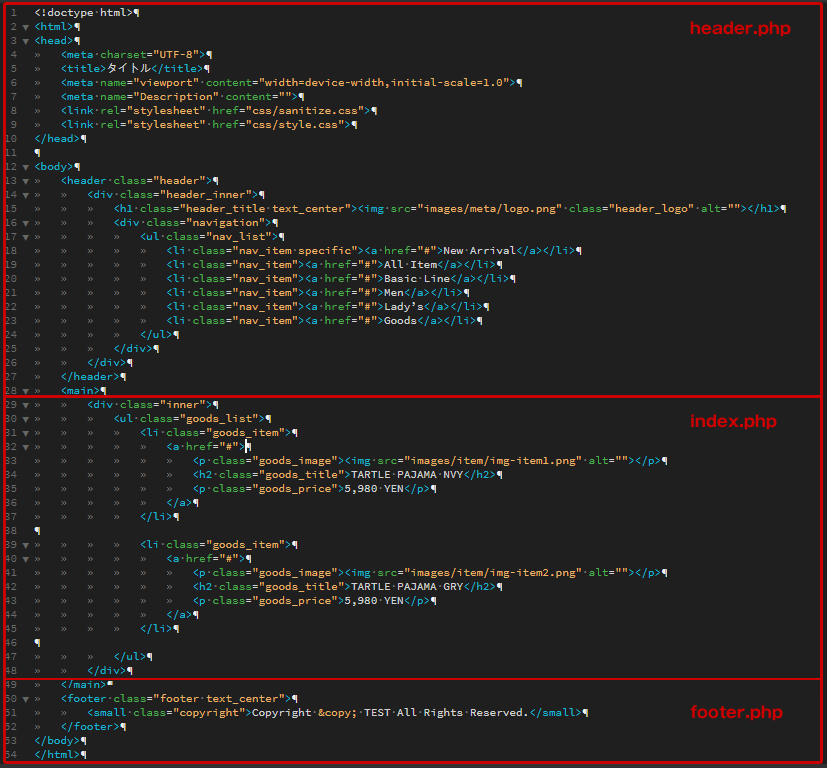Fold the footer text_center block
The height and width of the screenshot is (768, 827).
25,698
